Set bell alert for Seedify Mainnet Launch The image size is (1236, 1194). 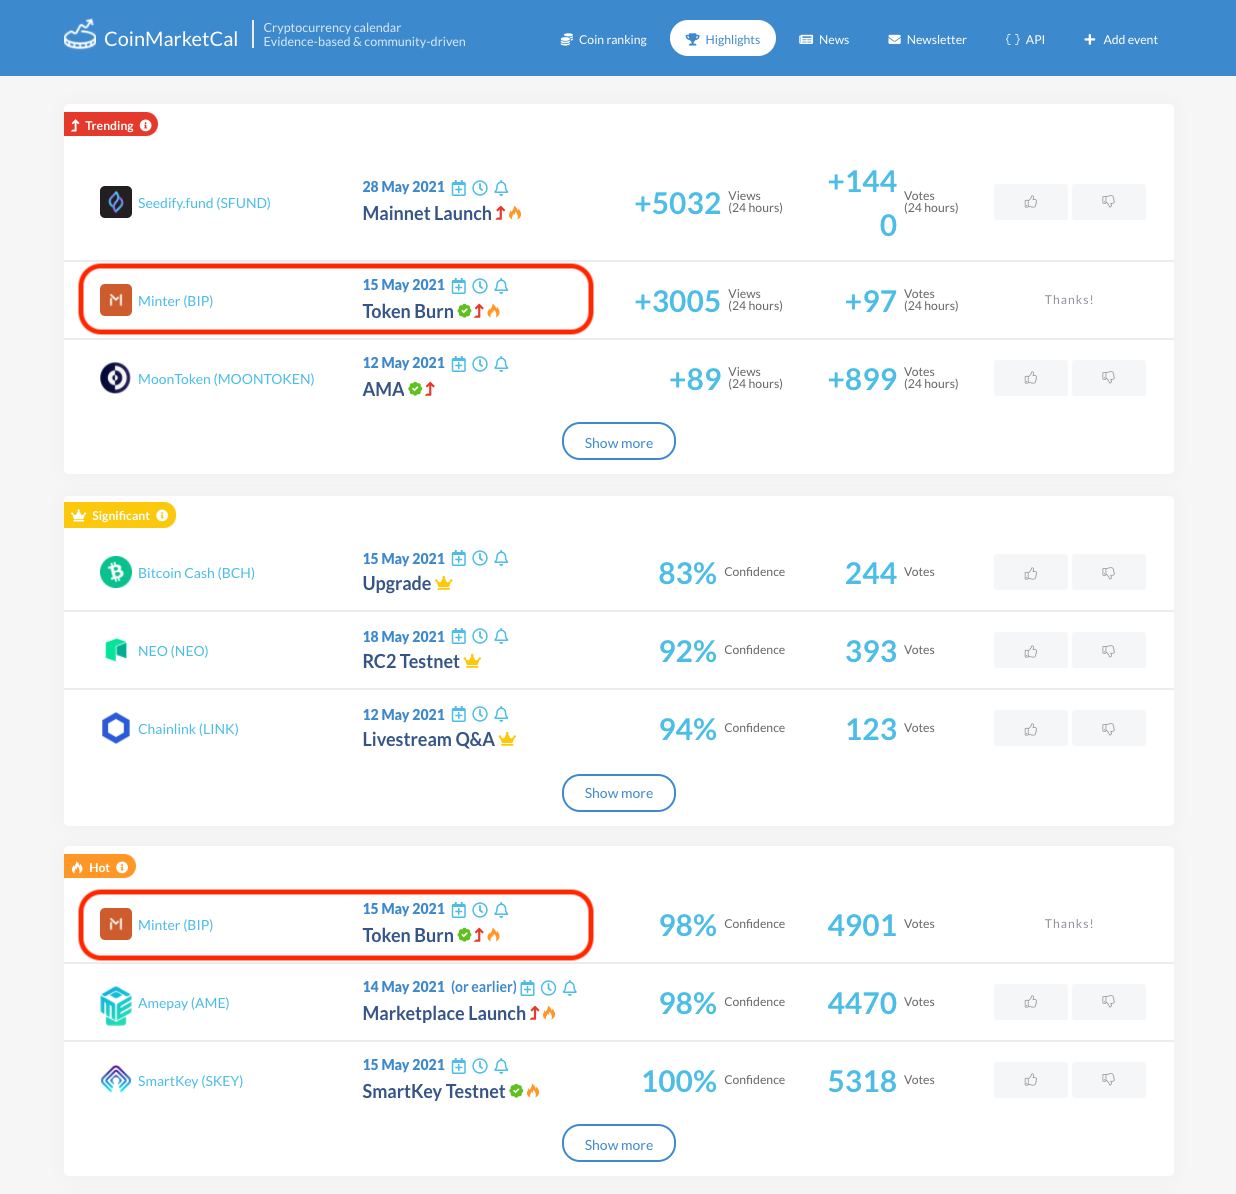502,188
